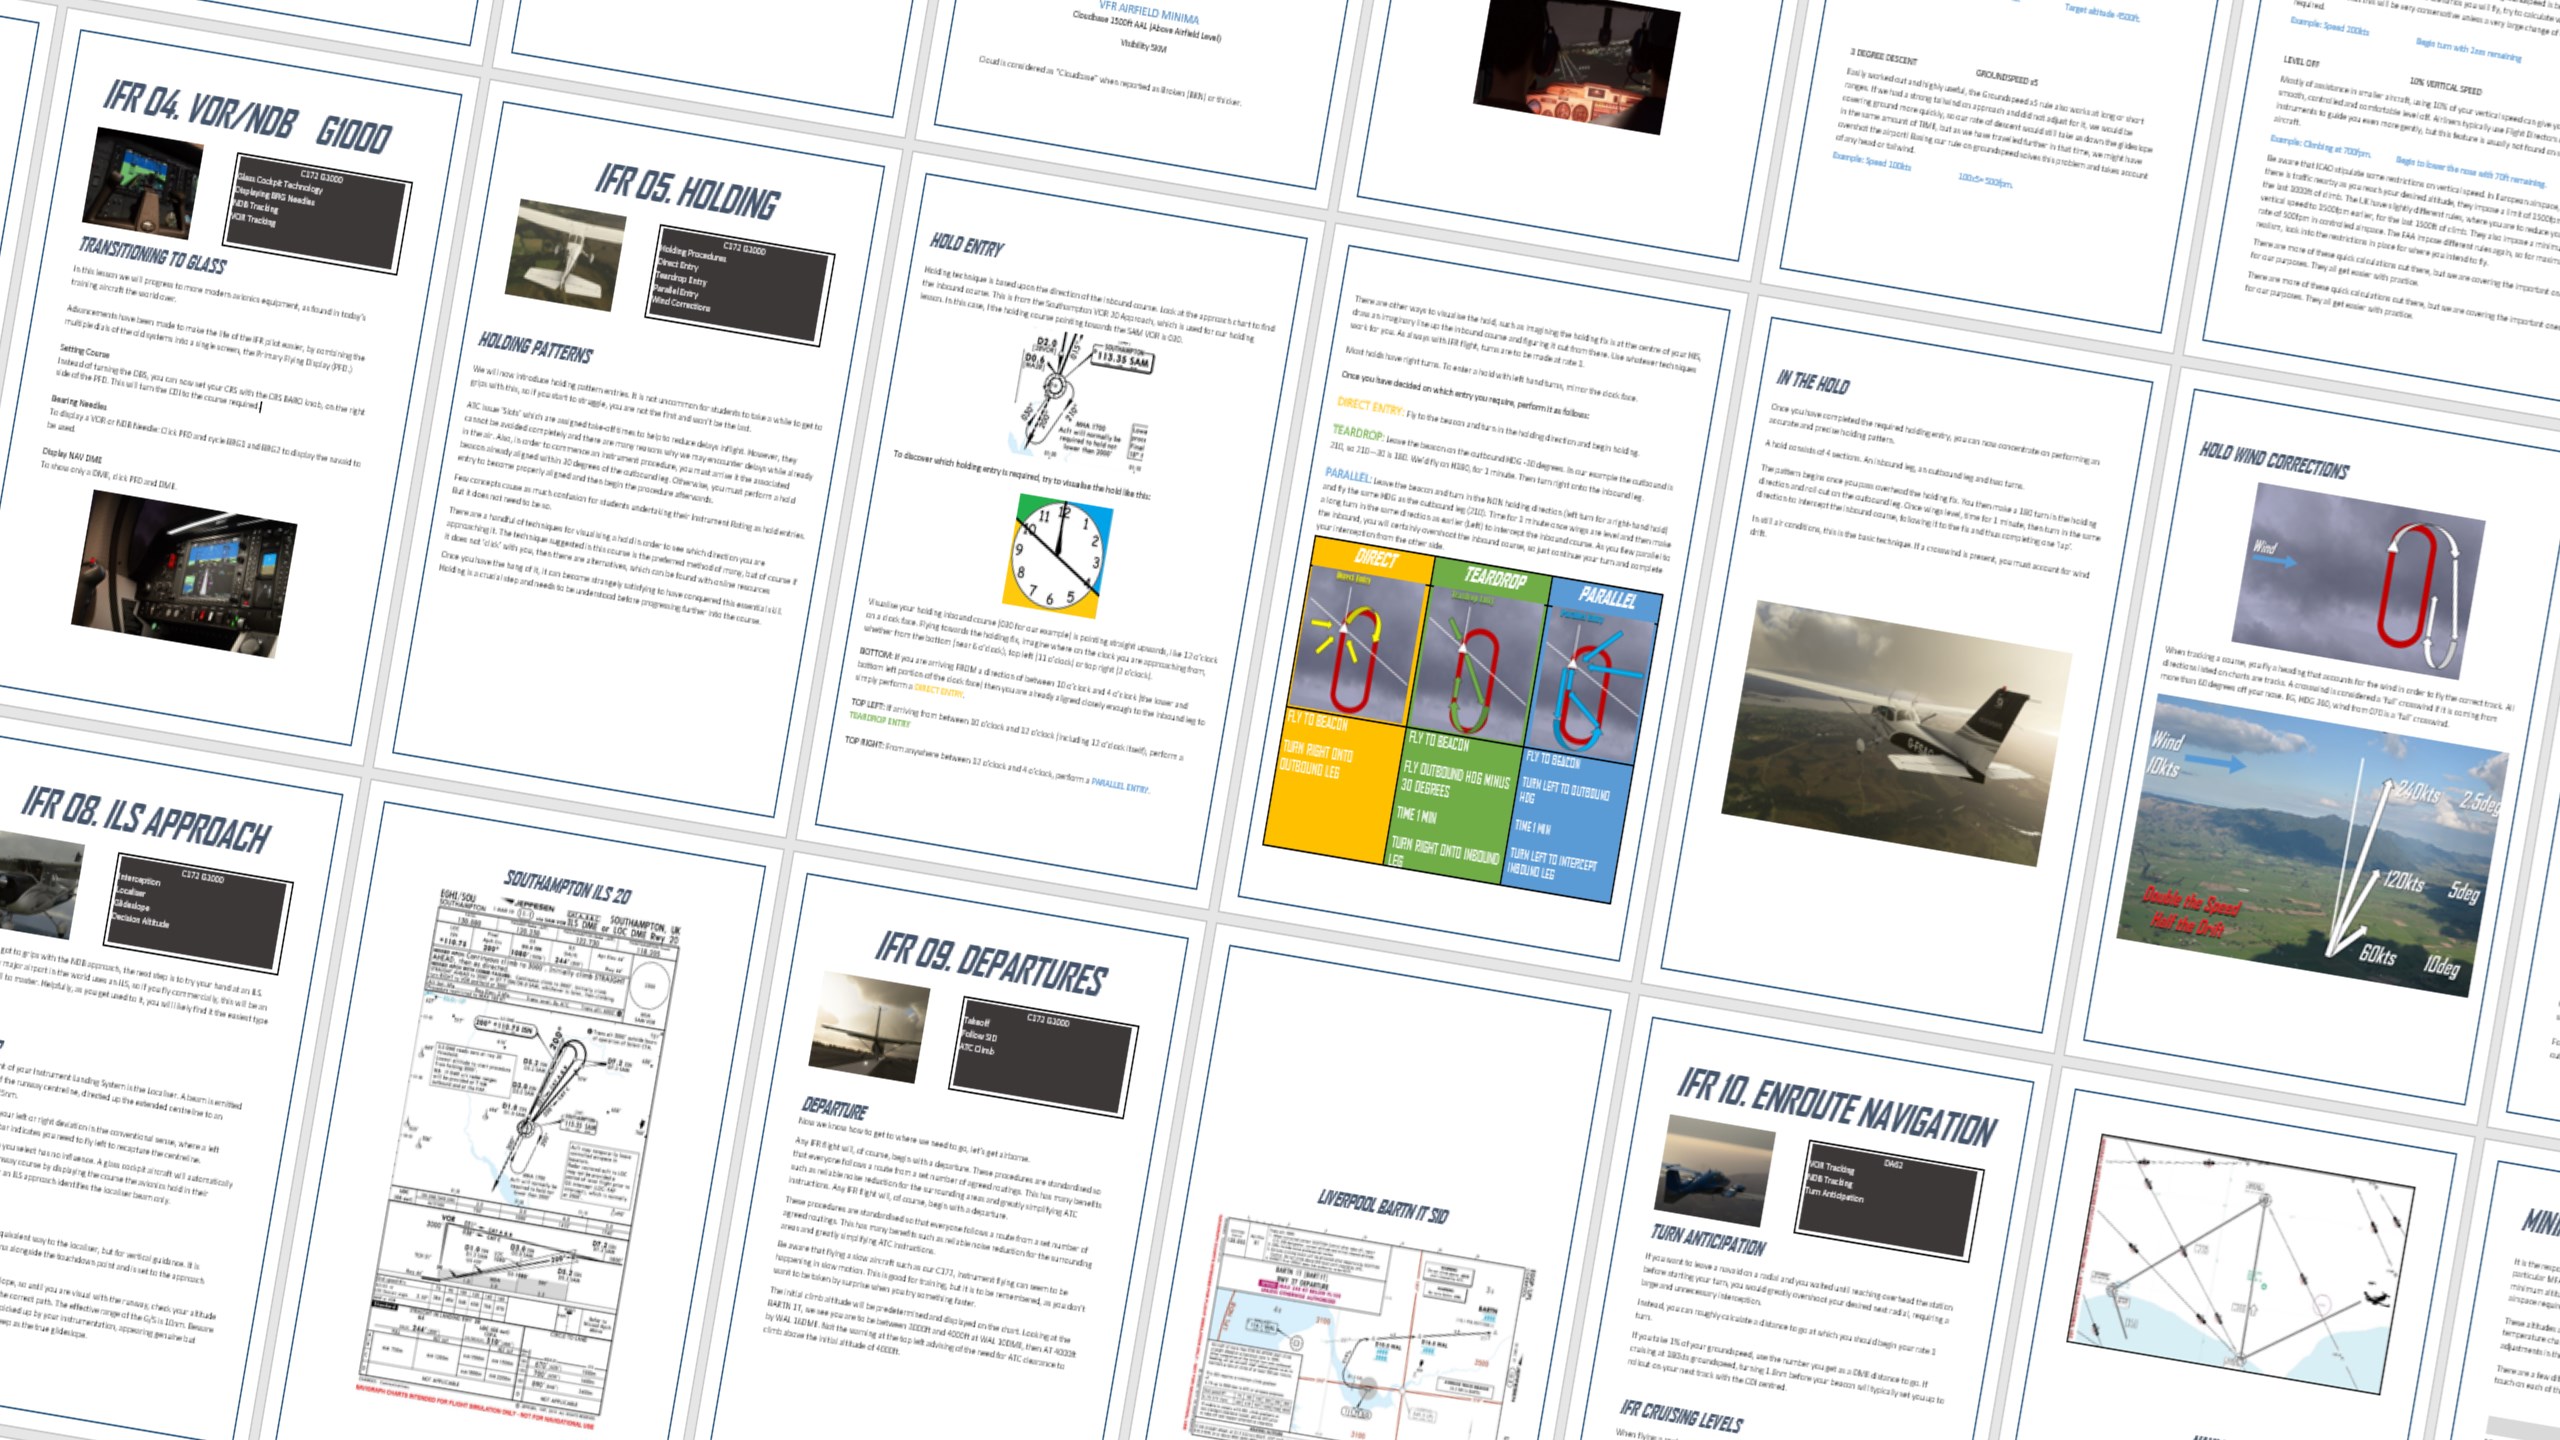Click the IFR 08 ILS Approach heading
2560x1440 pixels.
(x=146, y=818)
